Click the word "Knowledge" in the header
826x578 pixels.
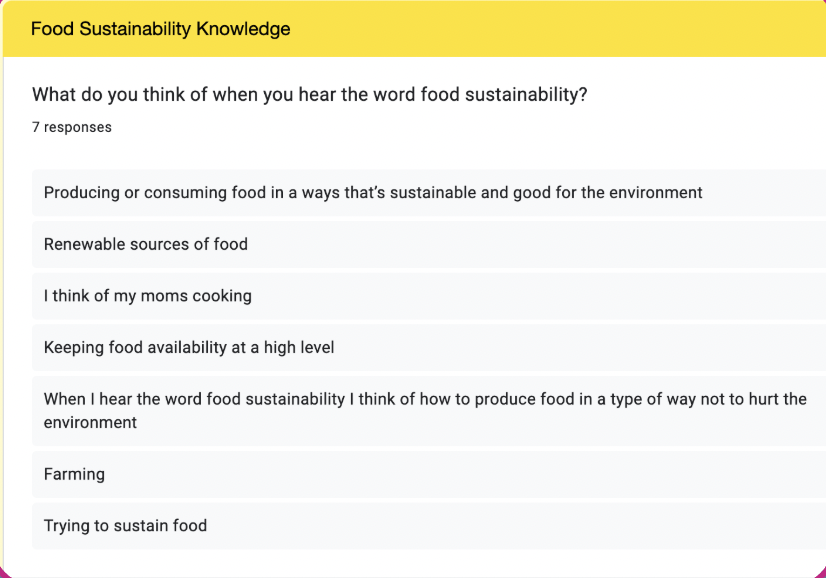coord(243,28)
